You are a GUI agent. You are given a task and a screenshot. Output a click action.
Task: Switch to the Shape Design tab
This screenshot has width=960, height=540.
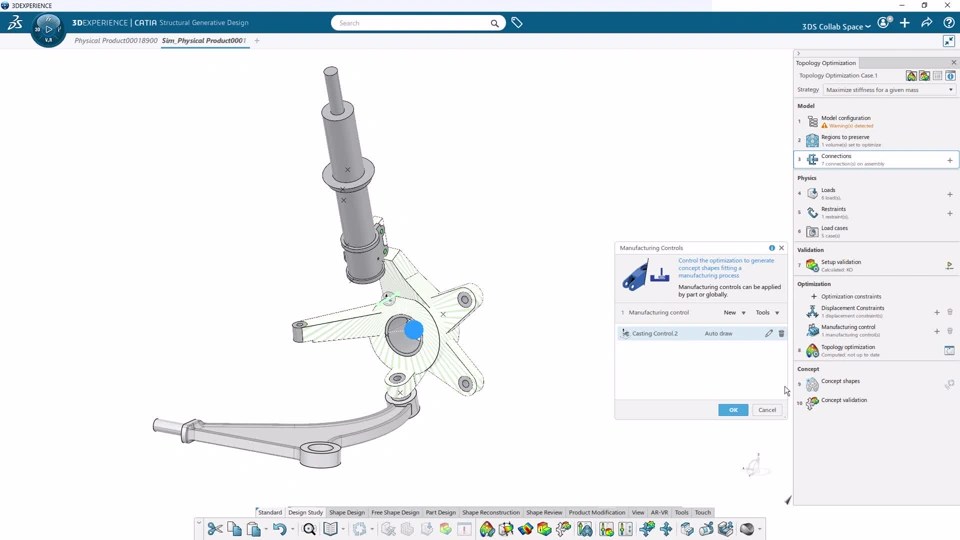coord(347,512)
